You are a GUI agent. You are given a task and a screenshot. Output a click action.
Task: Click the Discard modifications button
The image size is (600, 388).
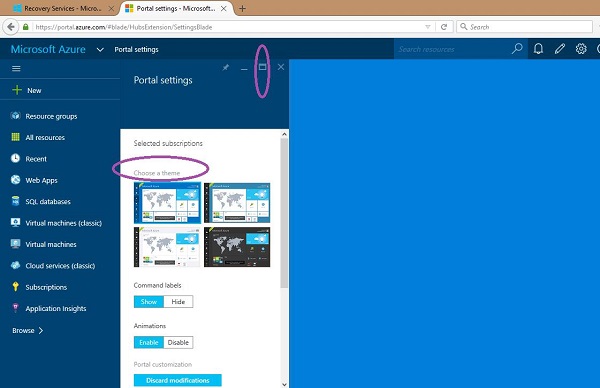click(178, 380)
